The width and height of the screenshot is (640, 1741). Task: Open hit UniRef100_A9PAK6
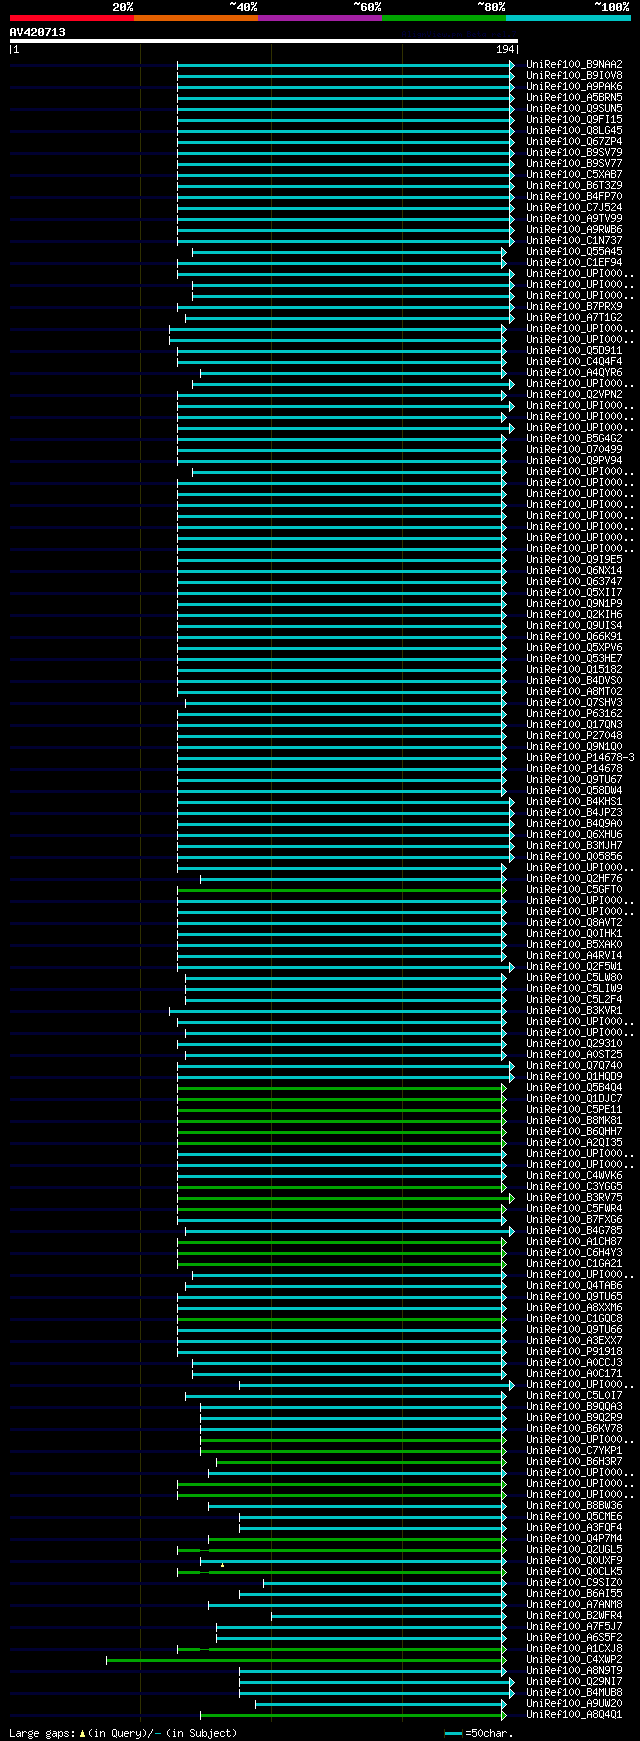coord(574,86)
